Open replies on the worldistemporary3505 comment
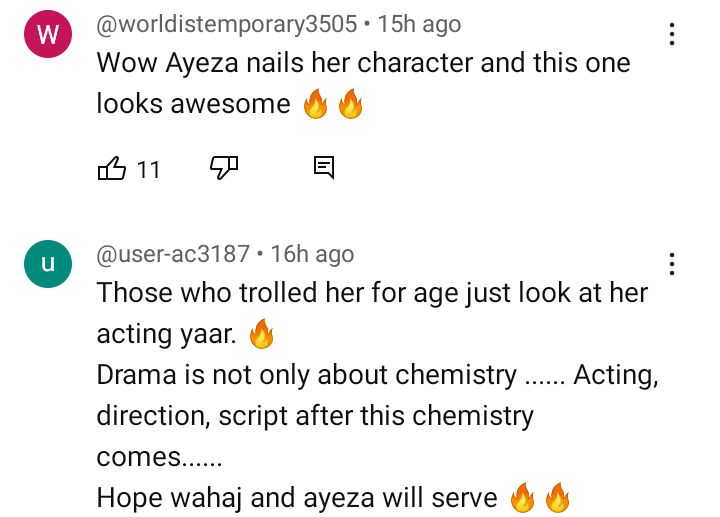 [x=324, y=168]
